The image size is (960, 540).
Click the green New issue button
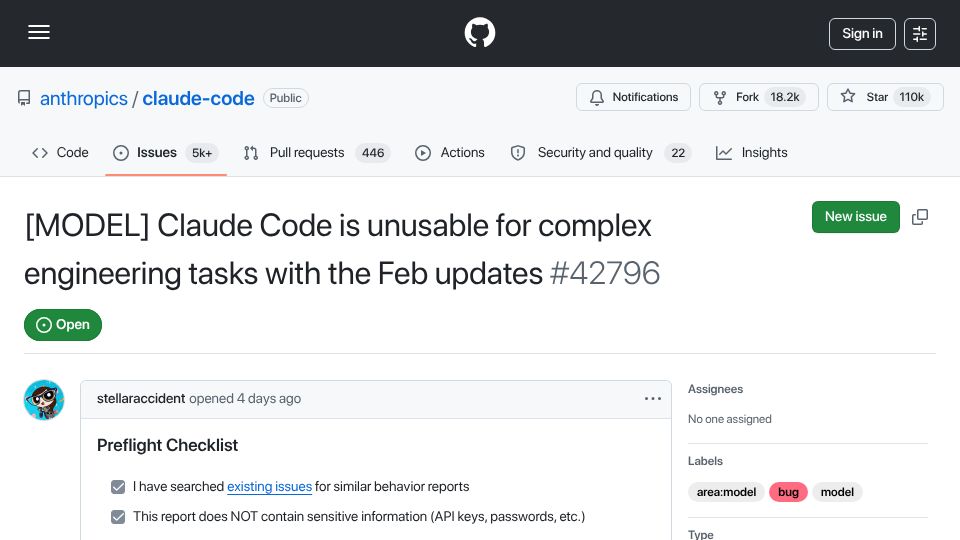pos(855,217)
